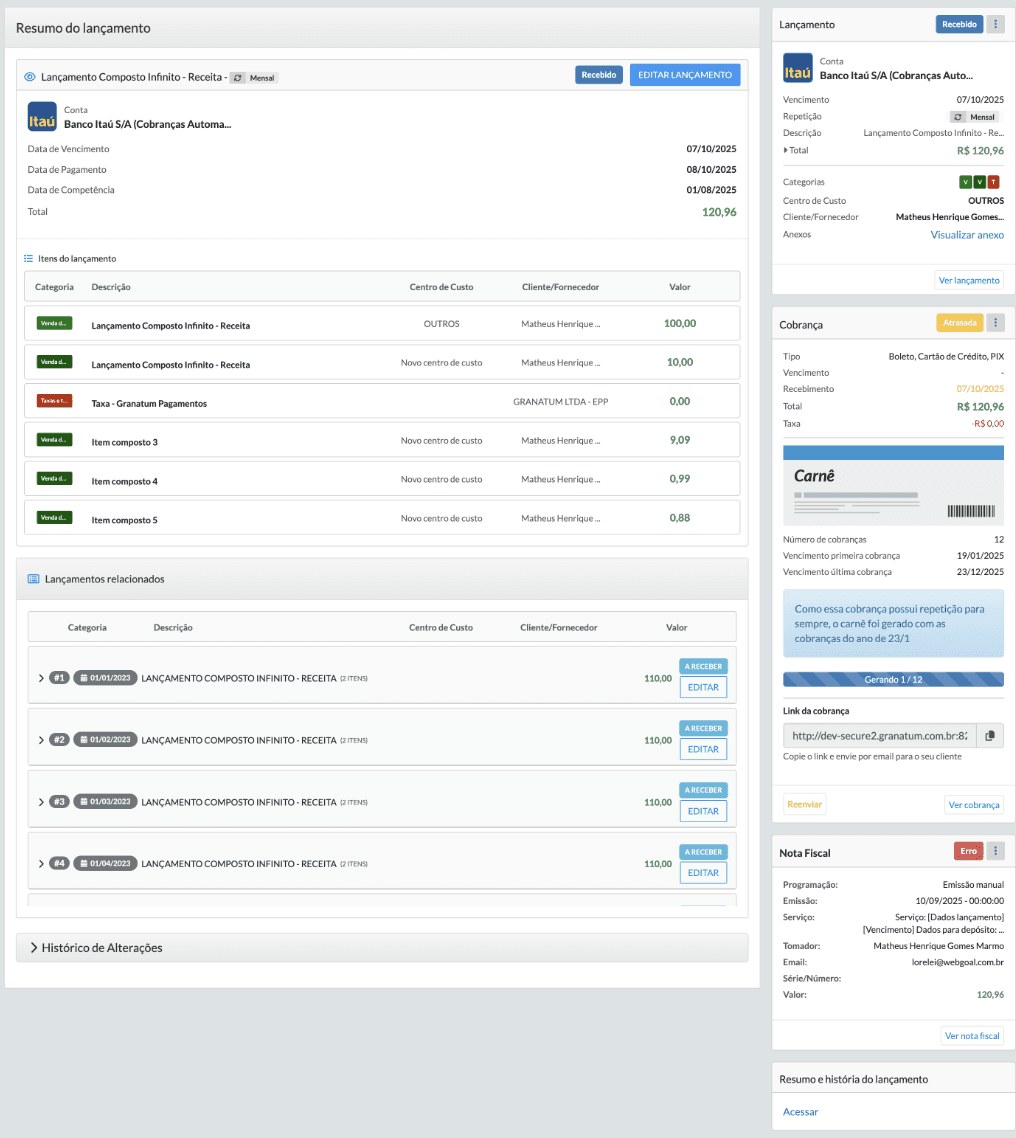Click the Recebido status badge in the main header
The width and height of the screenshot is (1016, 1138).
[x=599, y=75]
